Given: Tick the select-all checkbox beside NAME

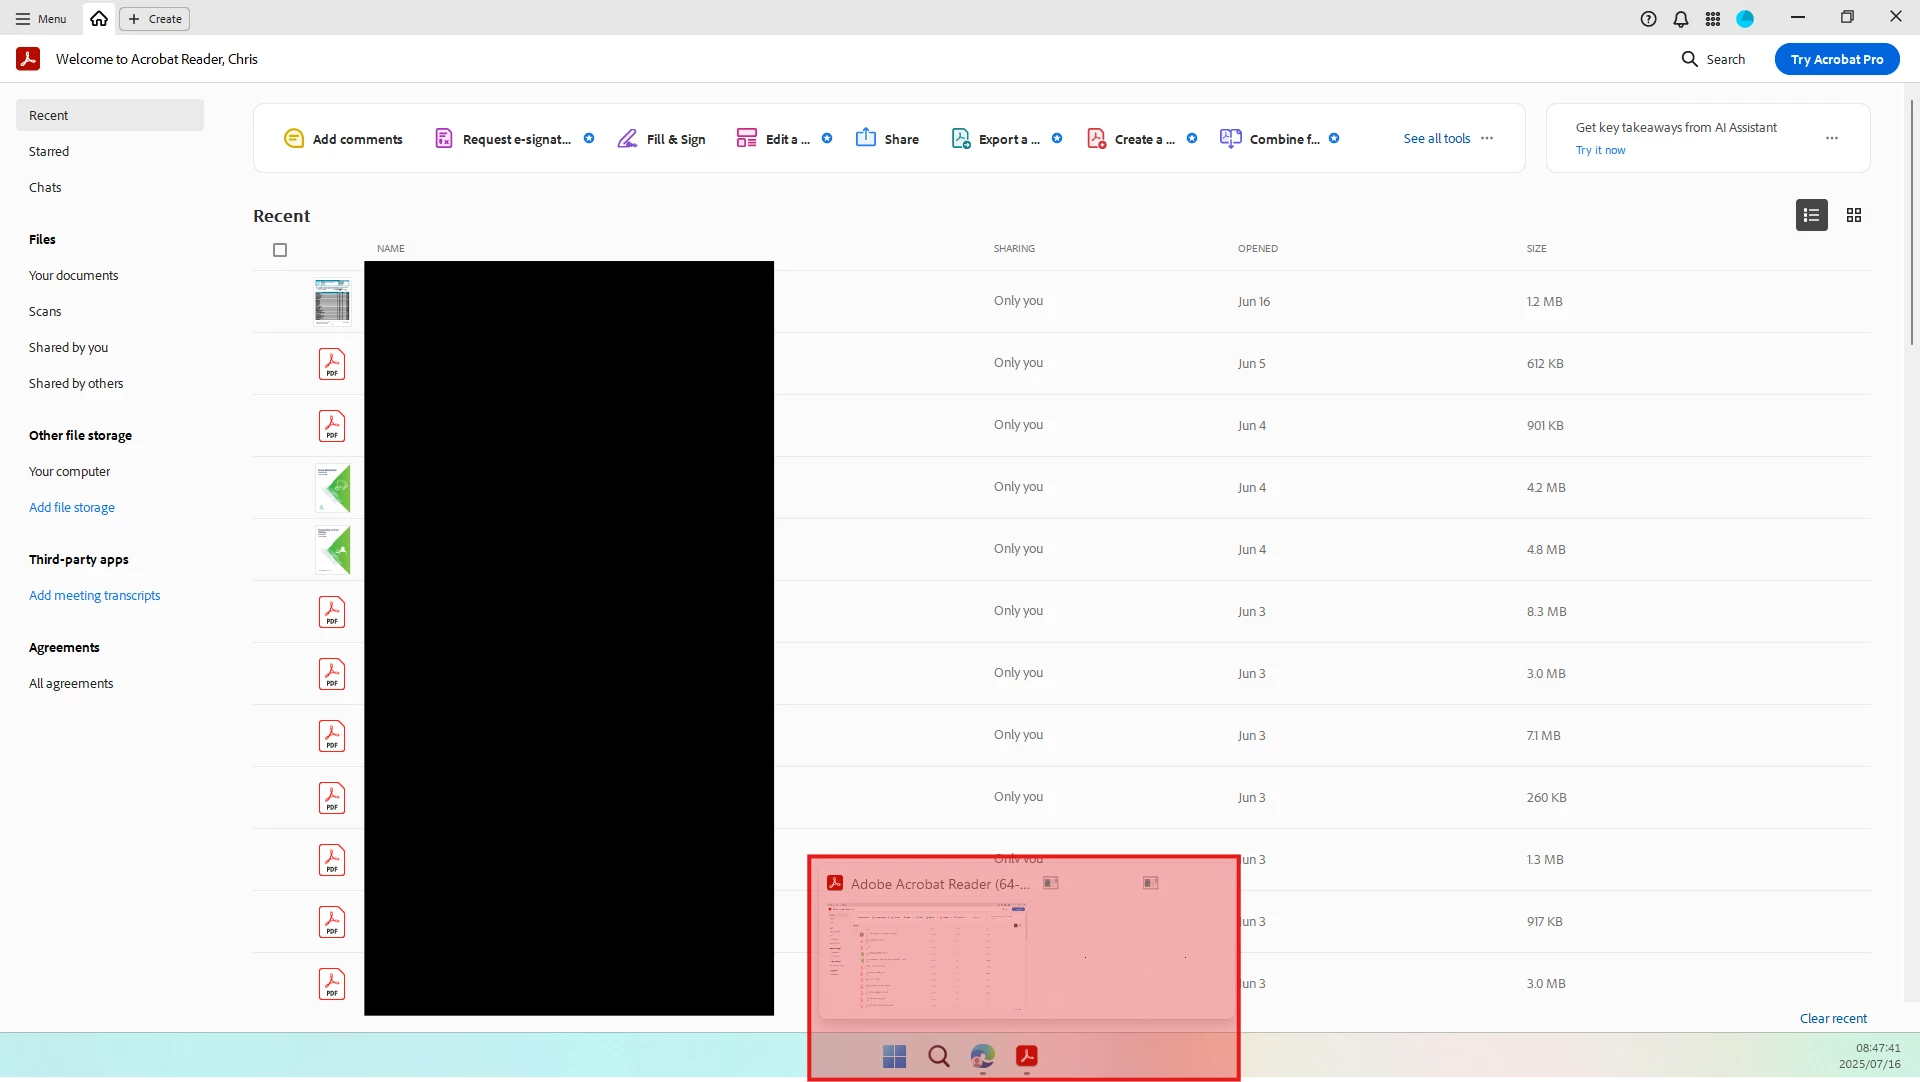Looking at the screenshot, I should point(280,250).
